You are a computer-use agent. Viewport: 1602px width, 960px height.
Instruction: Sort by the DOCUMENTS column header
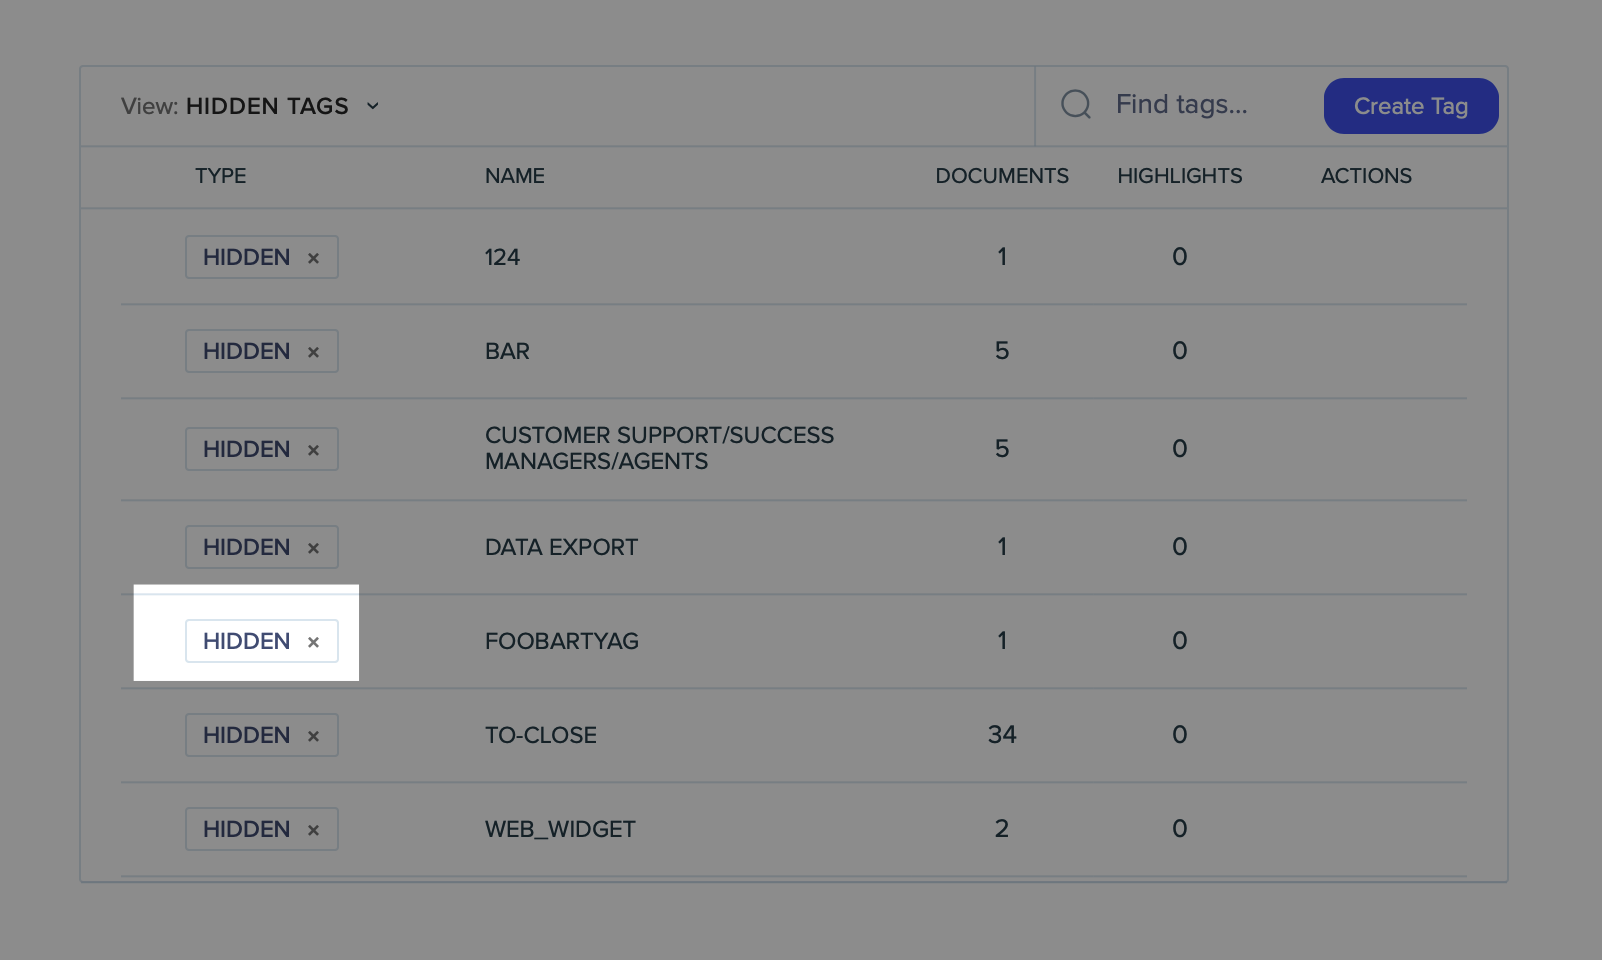click(1002, 176)
